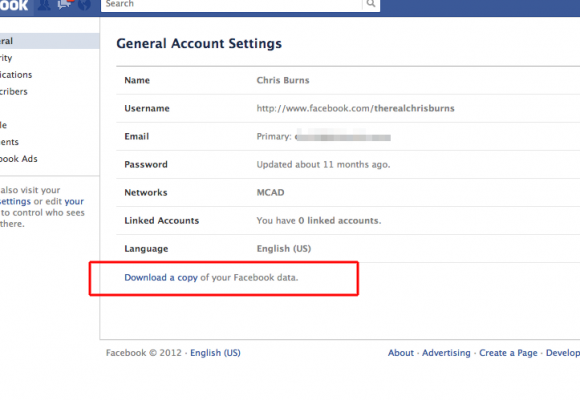Click the Facebook logo in header
580x400 pixels.
14,5
